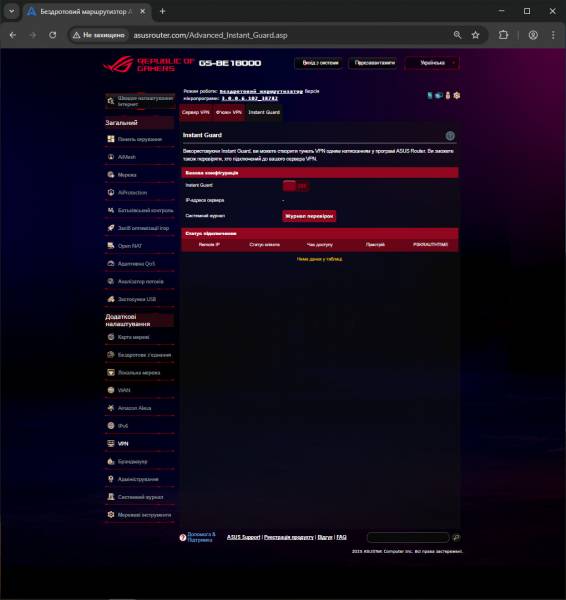Viewport: 566px width, 600px height.
Task: Open the FAQ footer link
Action: (341, 537)
